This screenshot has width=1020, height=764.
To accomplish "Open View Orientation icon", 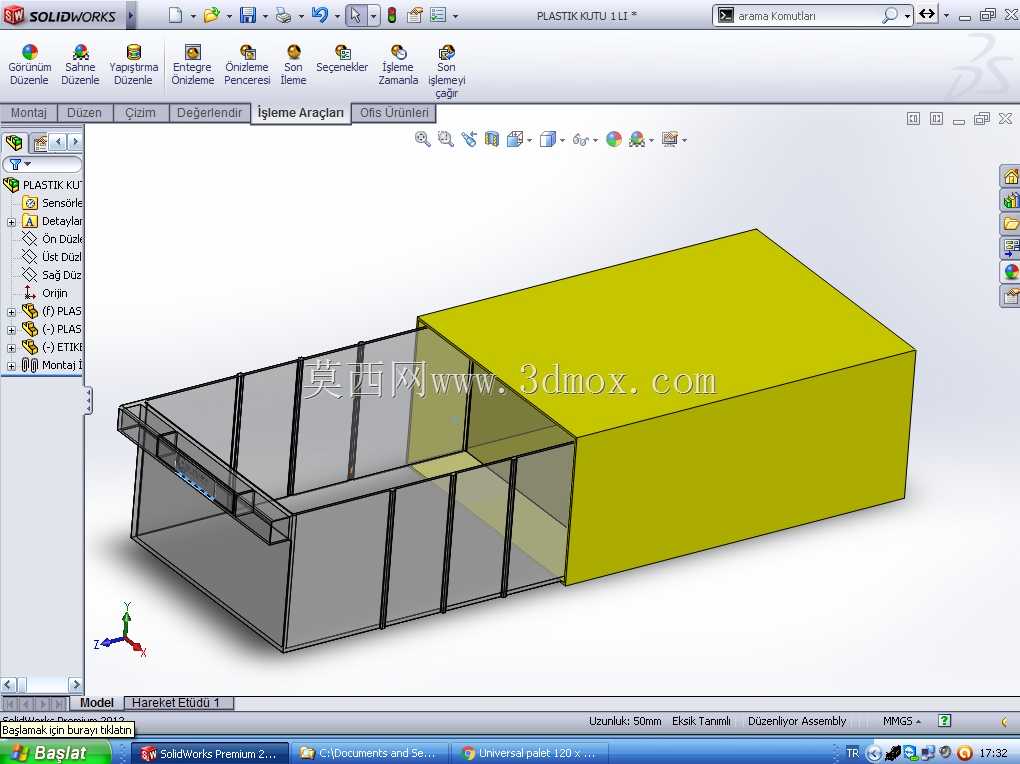I will click(x=515, y=139).
